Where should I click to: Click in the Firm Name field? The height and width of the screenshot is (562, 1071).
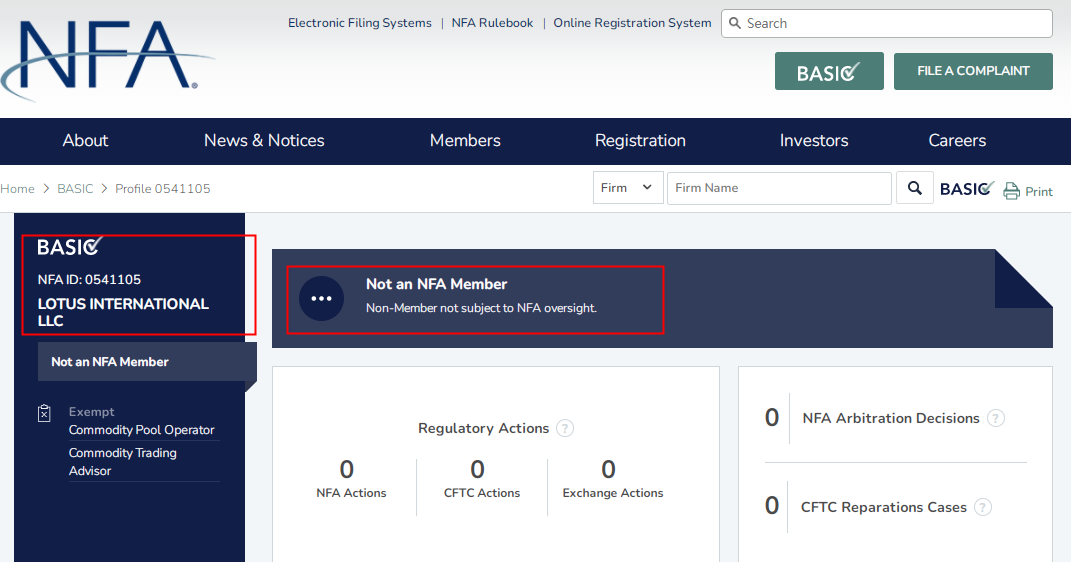point(779,188)
